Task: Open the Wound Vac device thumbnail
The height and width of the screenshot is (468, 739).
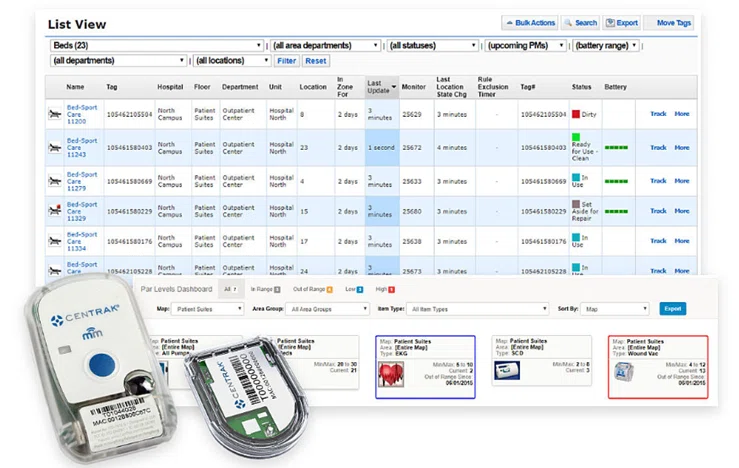Action: tap(624, 372)
